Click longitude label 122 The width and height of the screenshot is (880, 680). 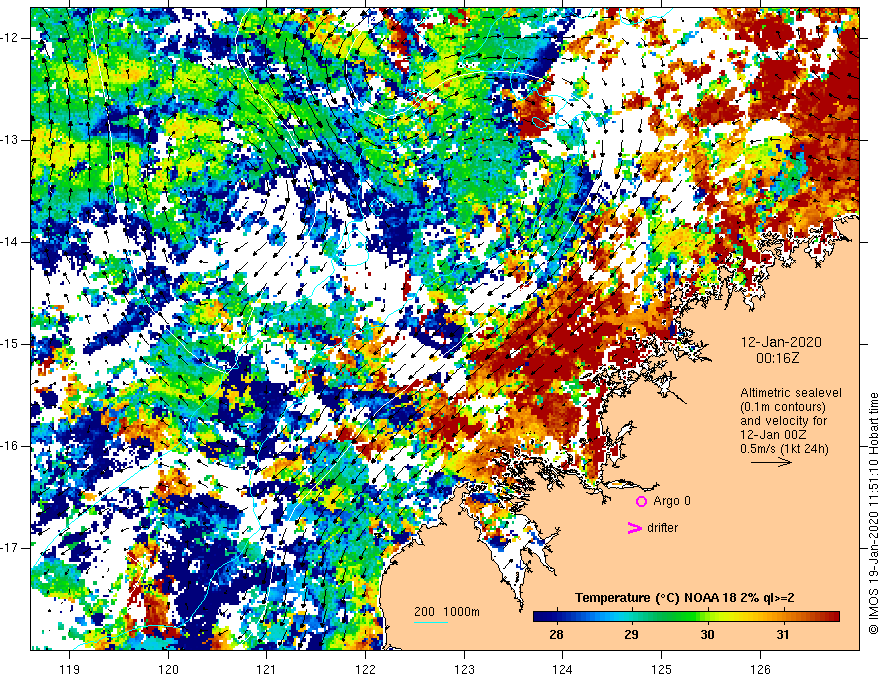coord(365,669)
